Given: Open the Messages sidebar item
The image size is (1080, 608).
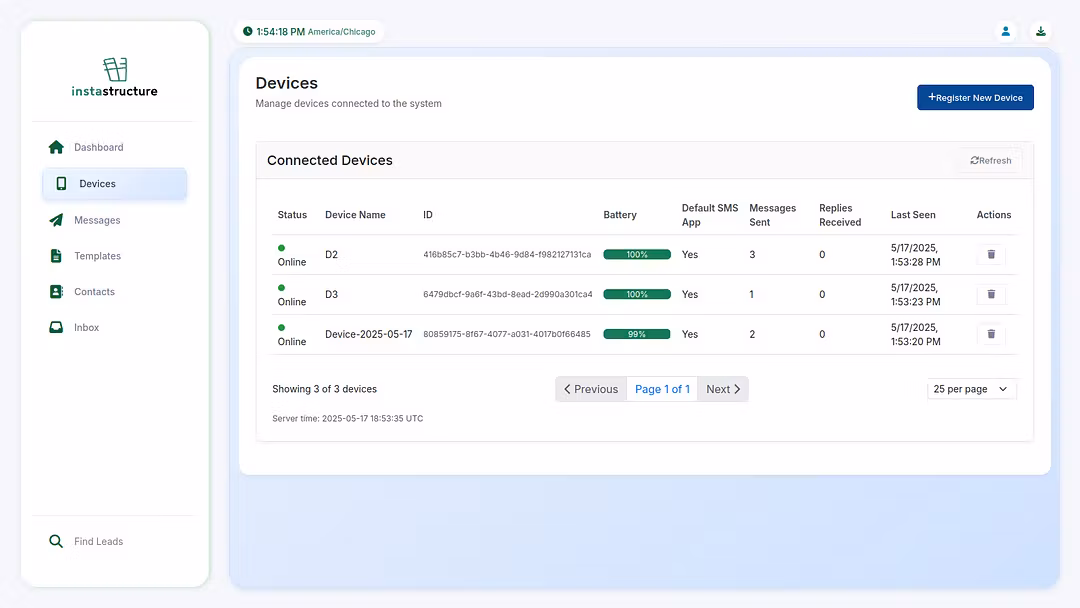Looking at the screenshot, I should 97,220.
